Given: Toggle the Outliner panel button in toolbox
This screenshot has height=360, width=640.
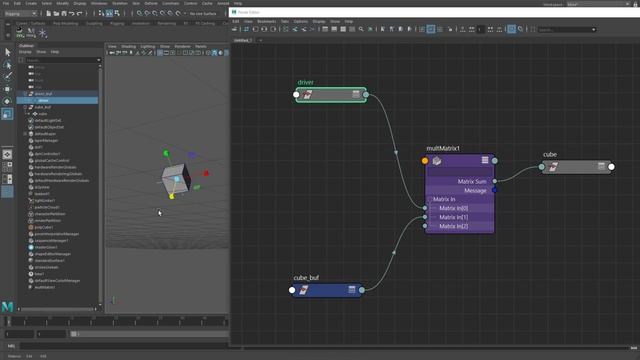Looking at the screenshot, I should (x=7, y=192).
